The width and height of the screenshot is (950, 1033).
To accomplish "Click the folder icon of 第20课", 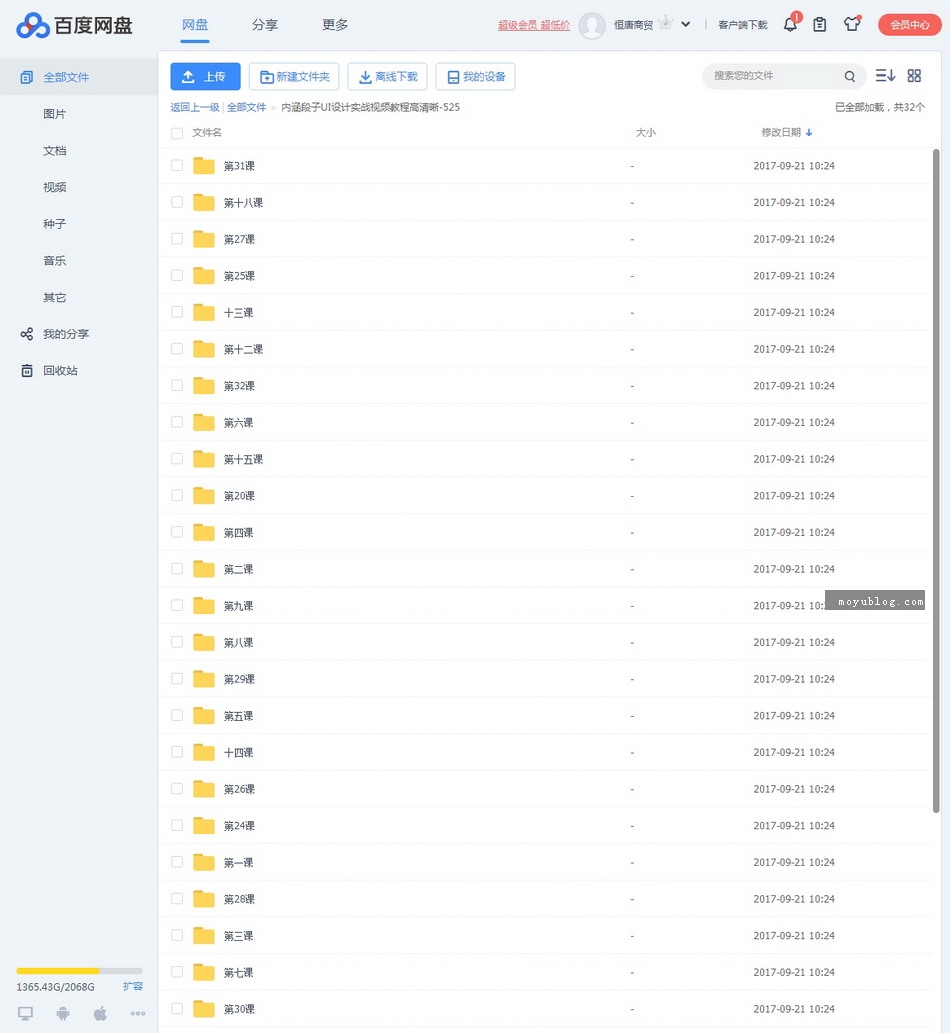I will pyautogui.click(x=204, y=496).
